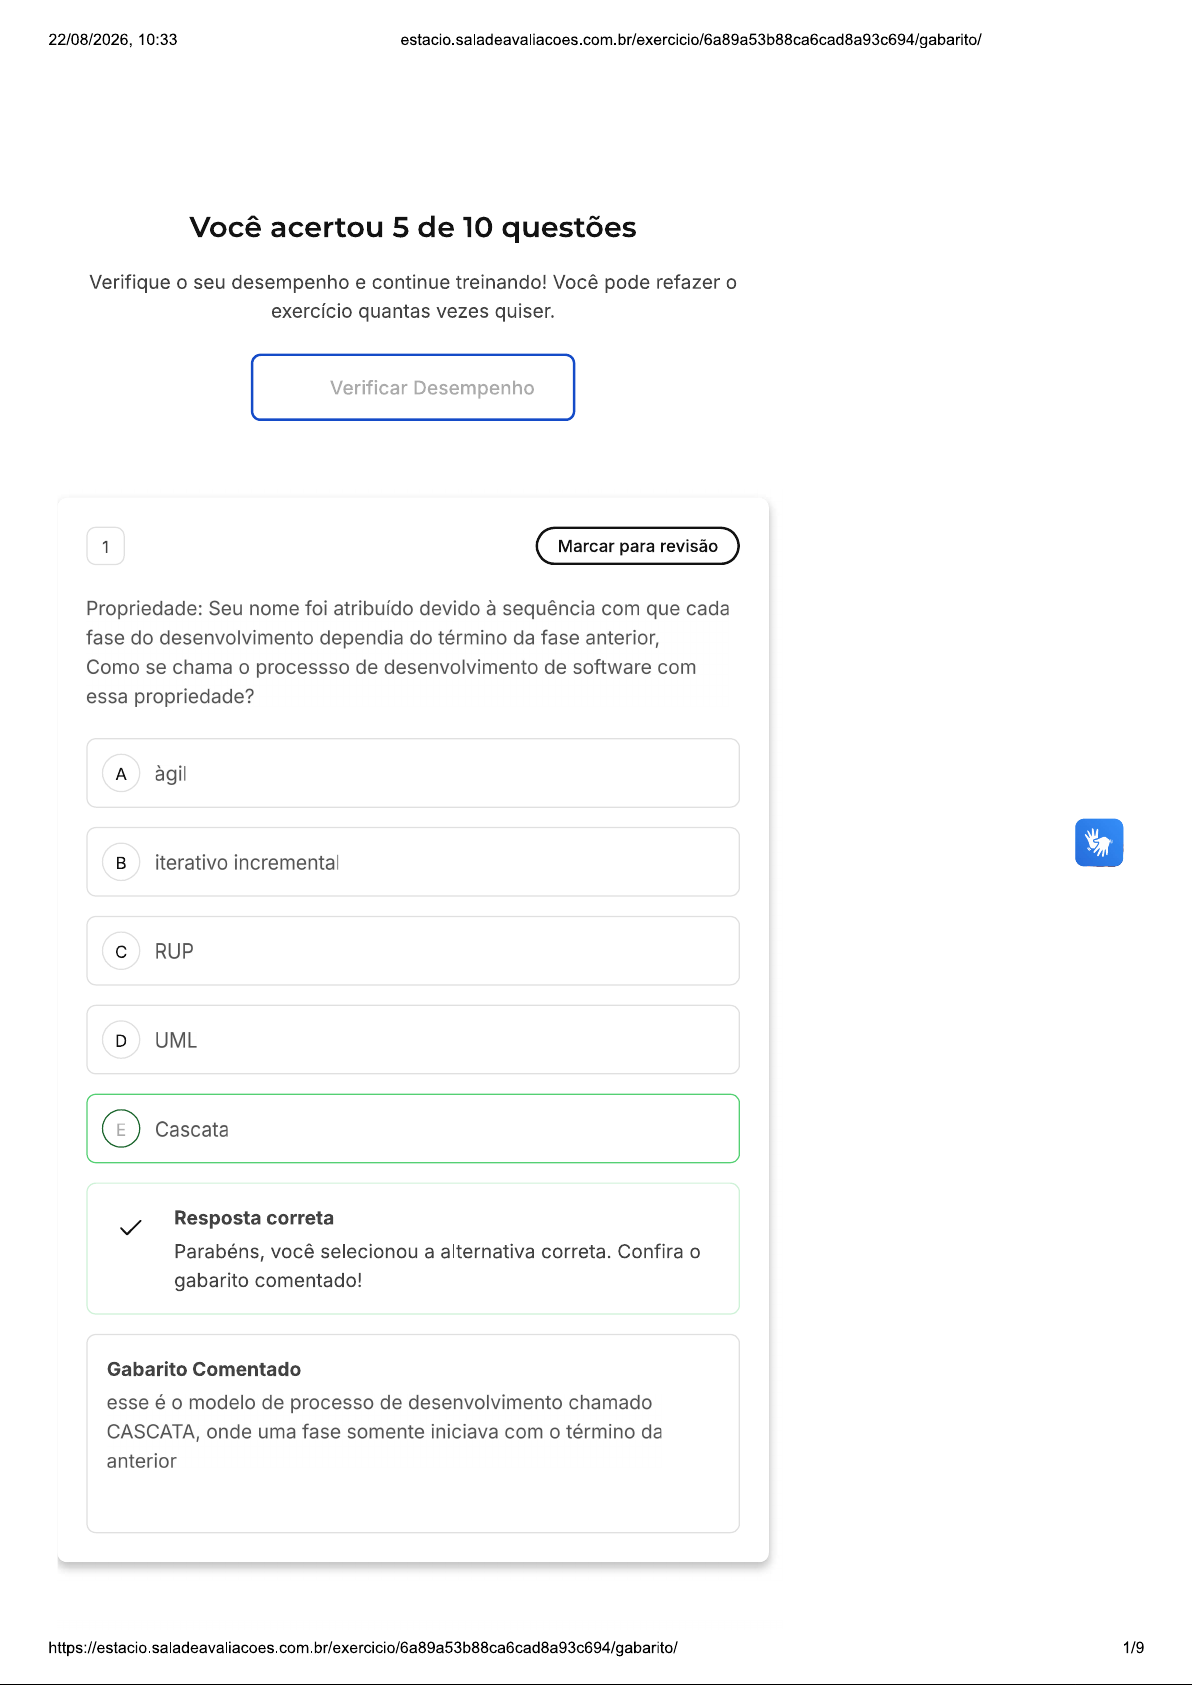Select option E circle icon
This screenshot has height=1685, width=1192.
(121, 1129)
